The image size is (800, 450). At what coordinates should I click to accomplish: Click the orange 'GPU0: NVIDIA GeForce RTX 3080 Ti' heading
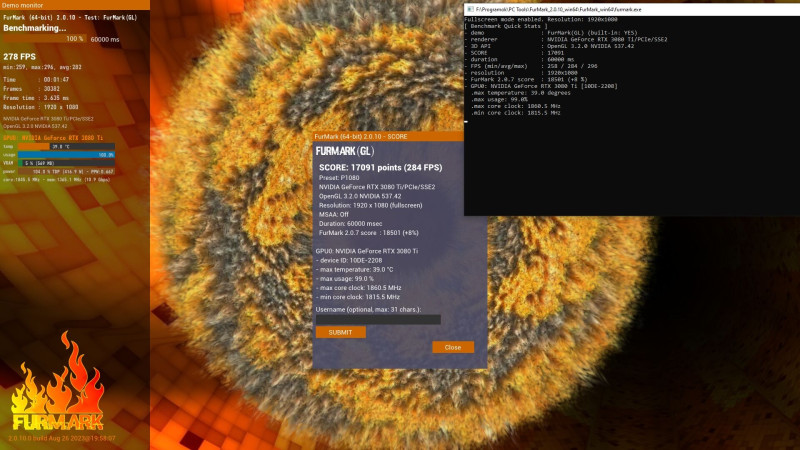coord(53,138)
